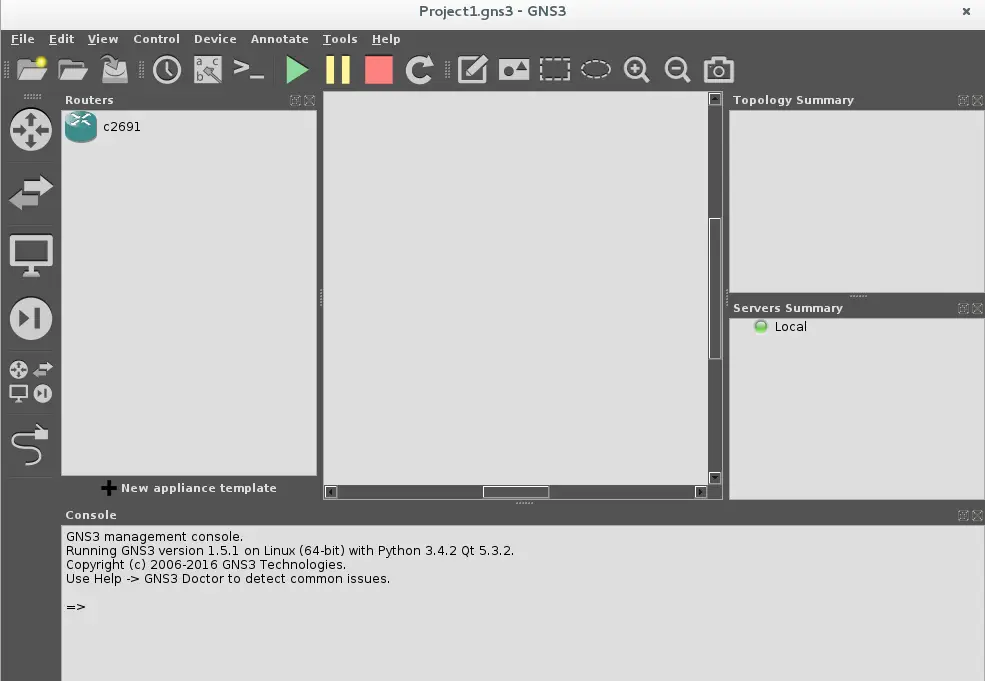Open the Control menu
Viewport: 985px width, 681px height.
pos(156,39)
